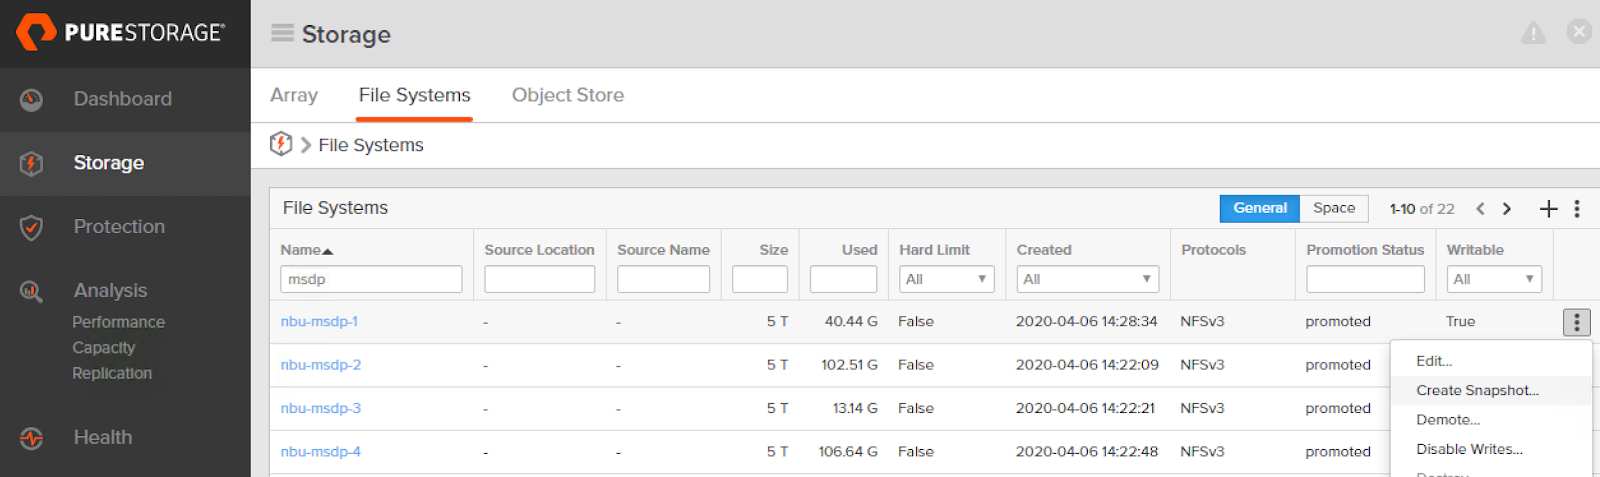Open the Replication analysis page

[x=112, y=373]
